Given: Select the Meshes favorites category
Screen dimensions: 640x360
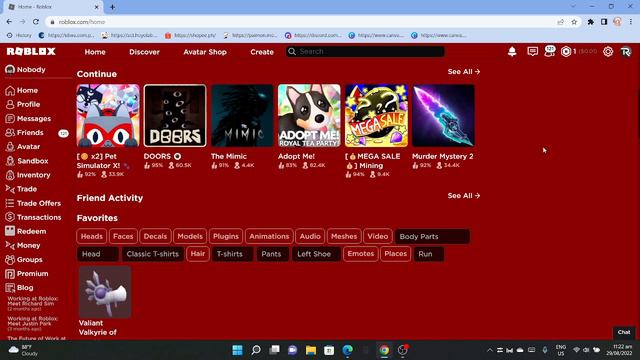Looking at the screenshot, I should pos(344,236).
